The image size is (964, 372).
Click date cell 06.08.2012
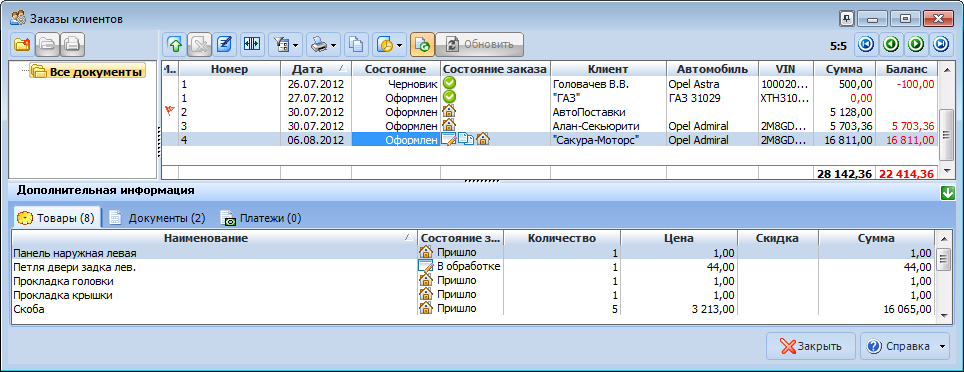pyautogui.click(x=316, y=140)
